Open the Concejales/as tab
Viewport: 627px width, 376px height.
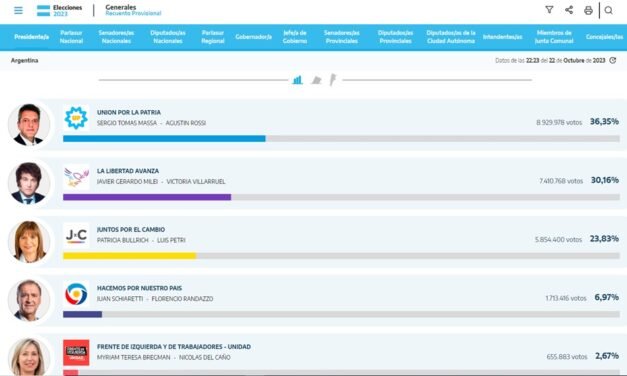pos(605,37)
